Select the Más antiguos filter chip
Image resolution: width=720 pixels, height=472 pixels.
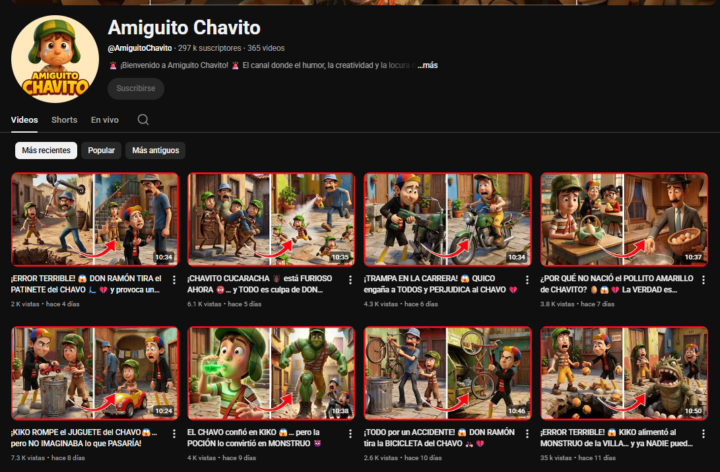pos(155,150)
